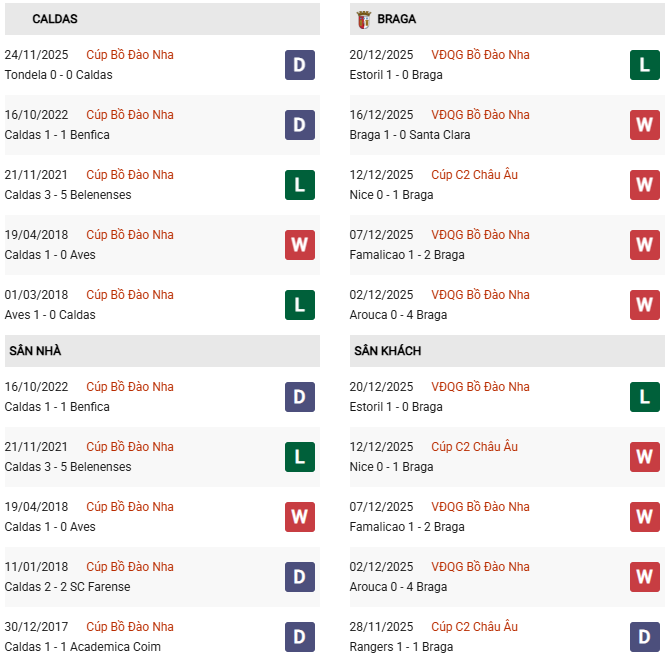Open Cúp Bồ Đào Nha link dated 30/12/2017
Image resolution: width=666 pixels, height=661 pixels.
coord(130,627)
